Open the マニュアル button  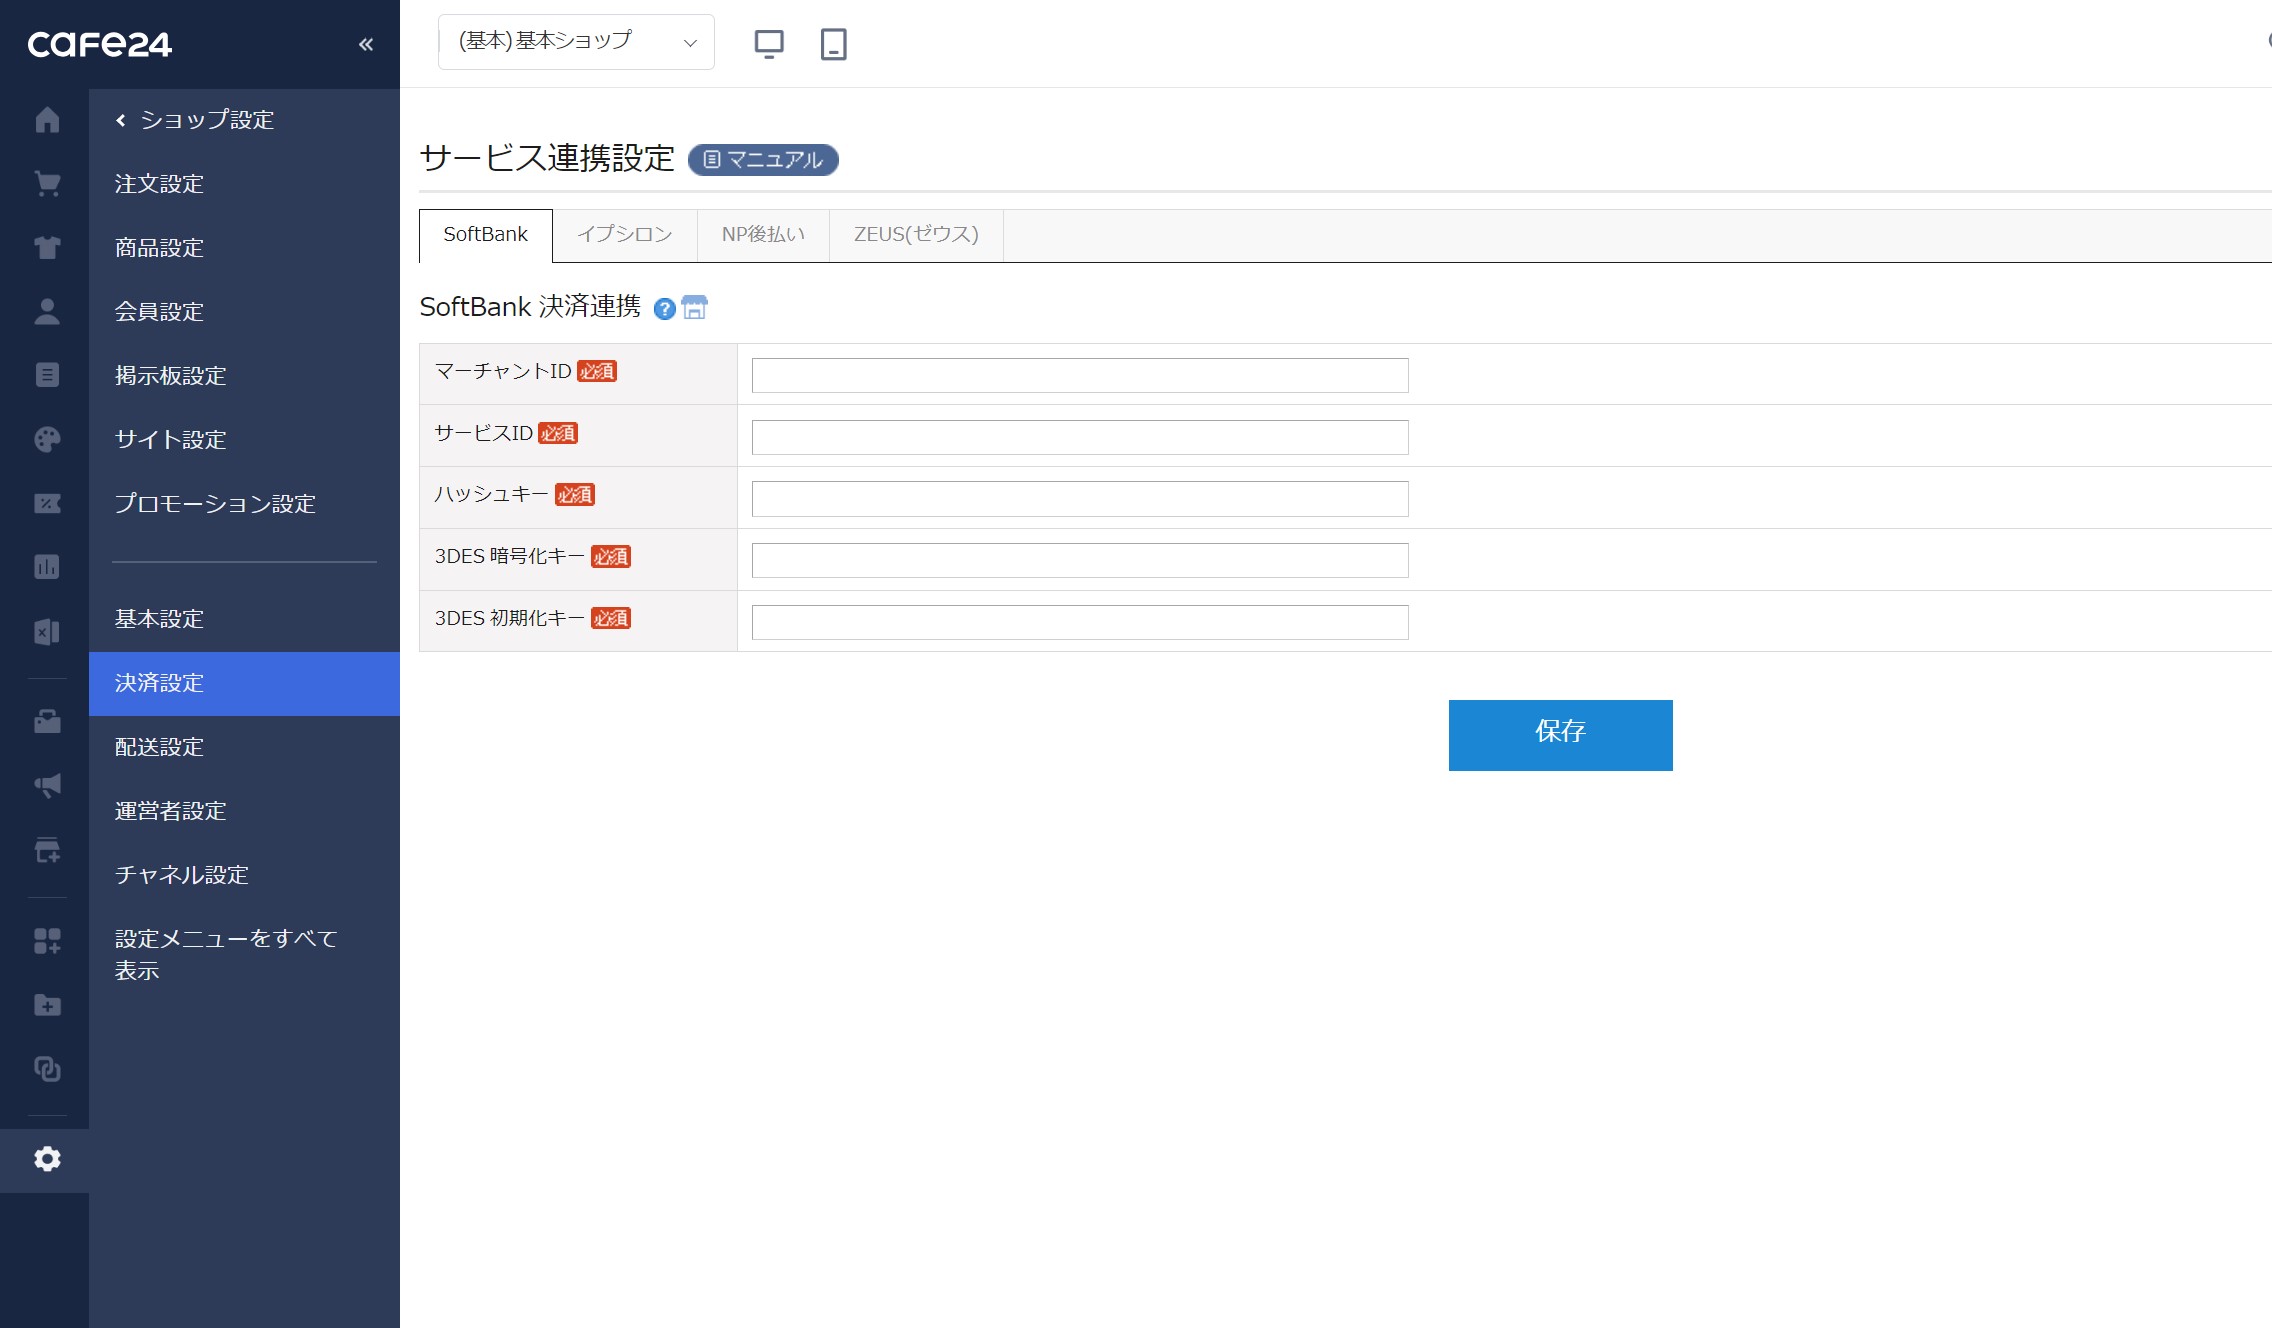(763, 160)
